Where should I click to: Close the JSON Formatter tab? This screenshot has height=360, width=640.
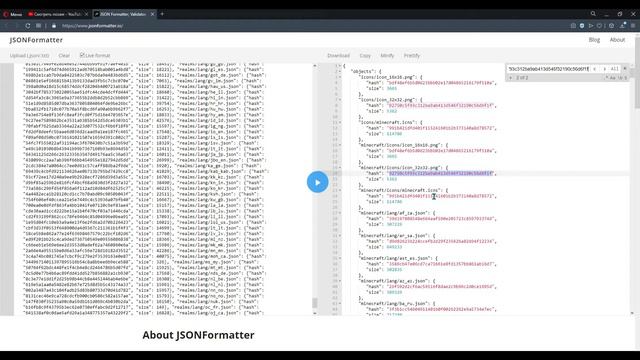tap(153, 14)
